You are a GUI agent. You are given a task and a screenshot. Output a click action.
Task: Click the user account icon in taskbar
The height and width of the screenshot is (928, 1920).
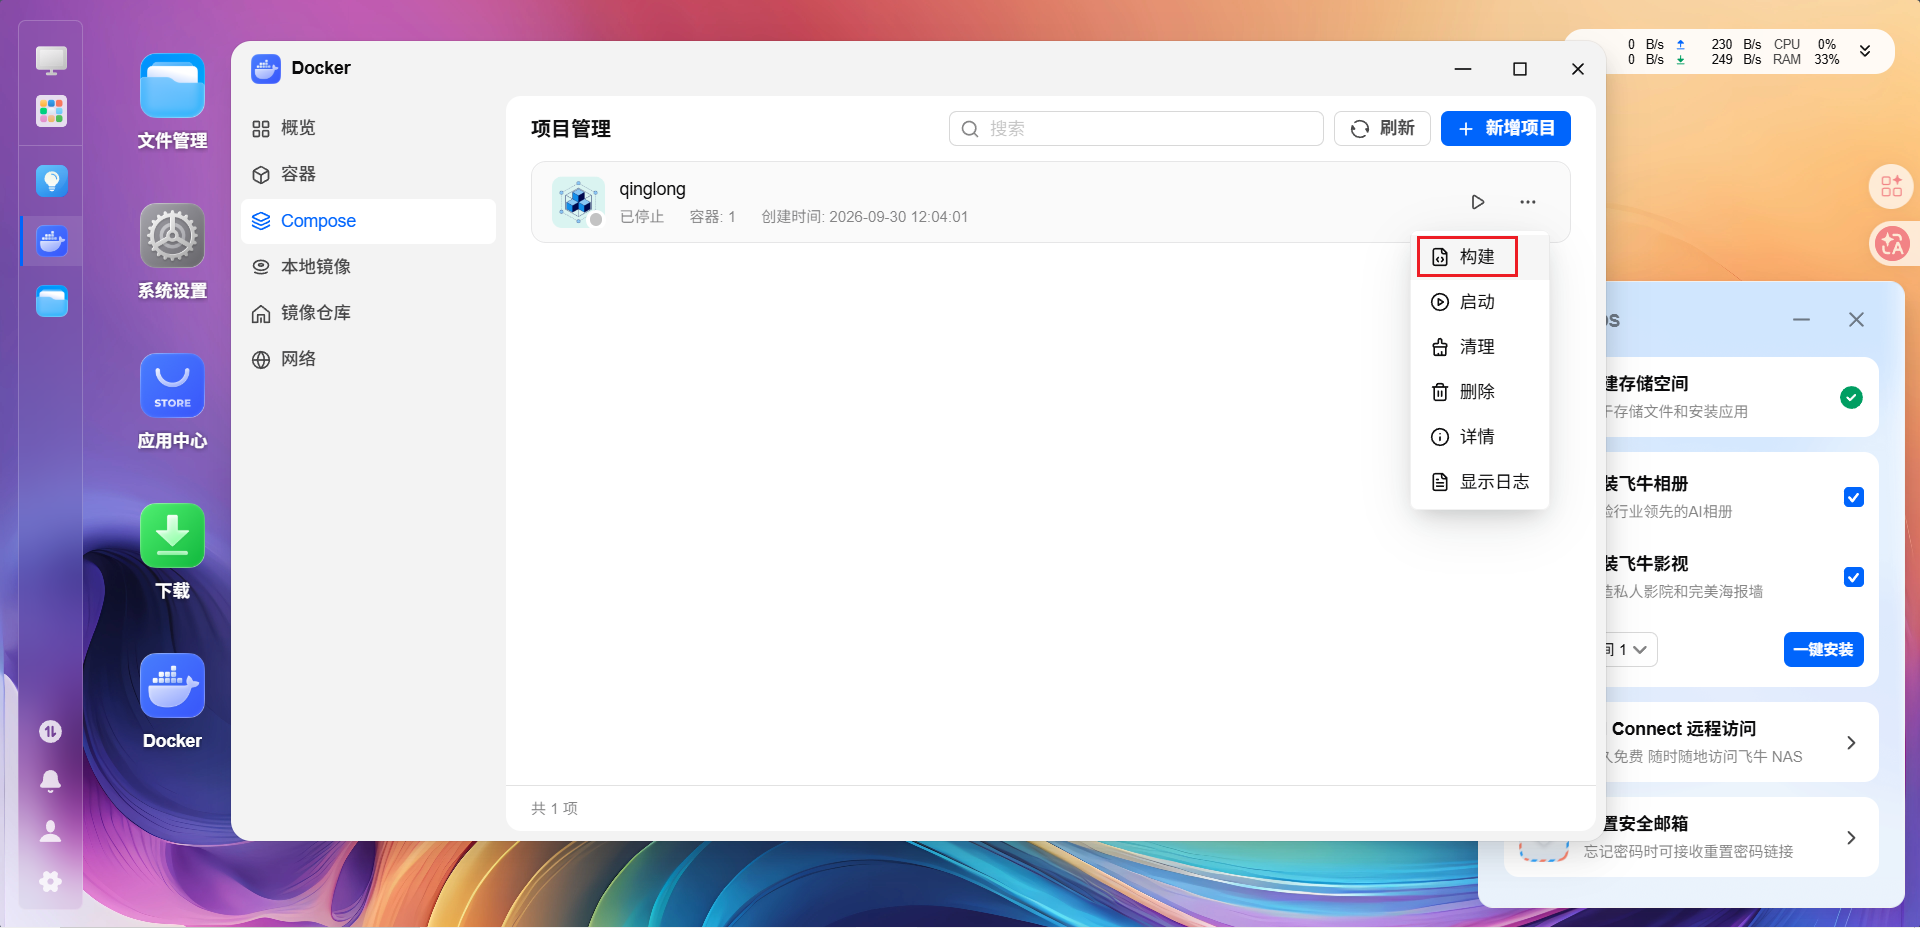coord(50,831)
